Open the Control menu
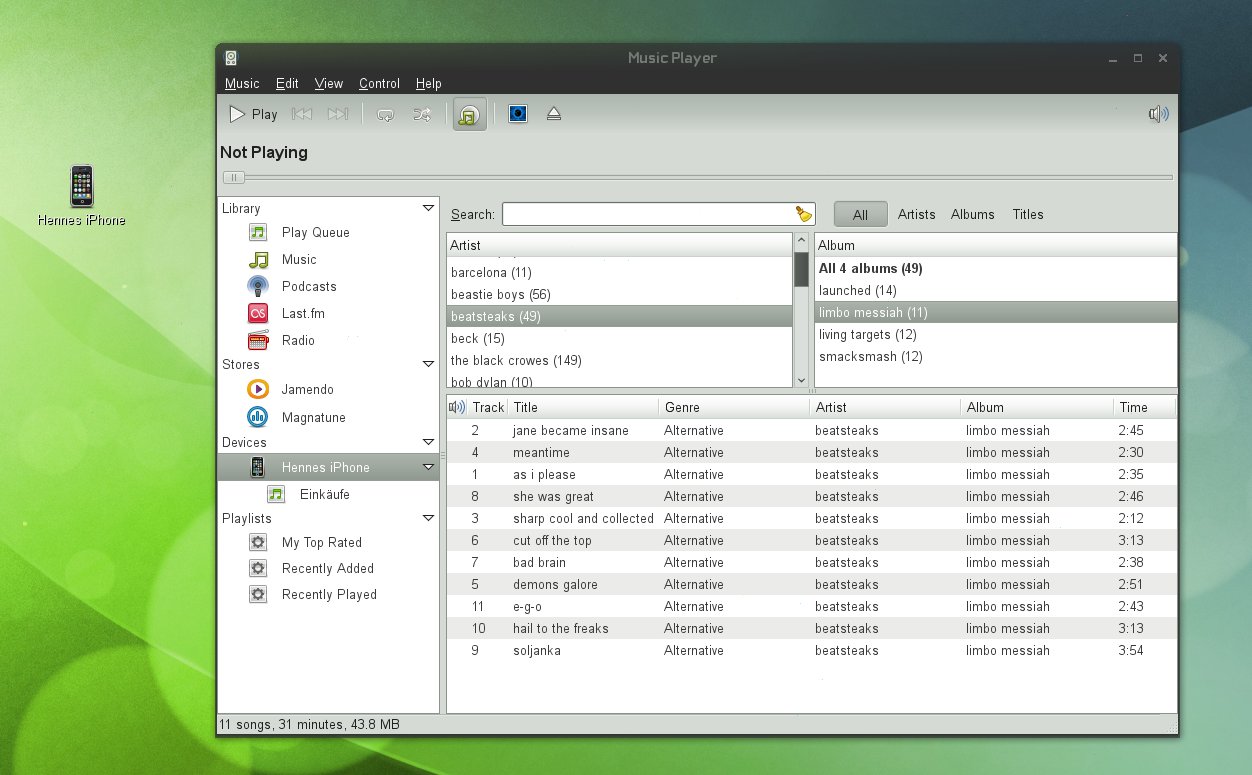The width and height of the screenshot is (1252, 775). click(379, 84)
